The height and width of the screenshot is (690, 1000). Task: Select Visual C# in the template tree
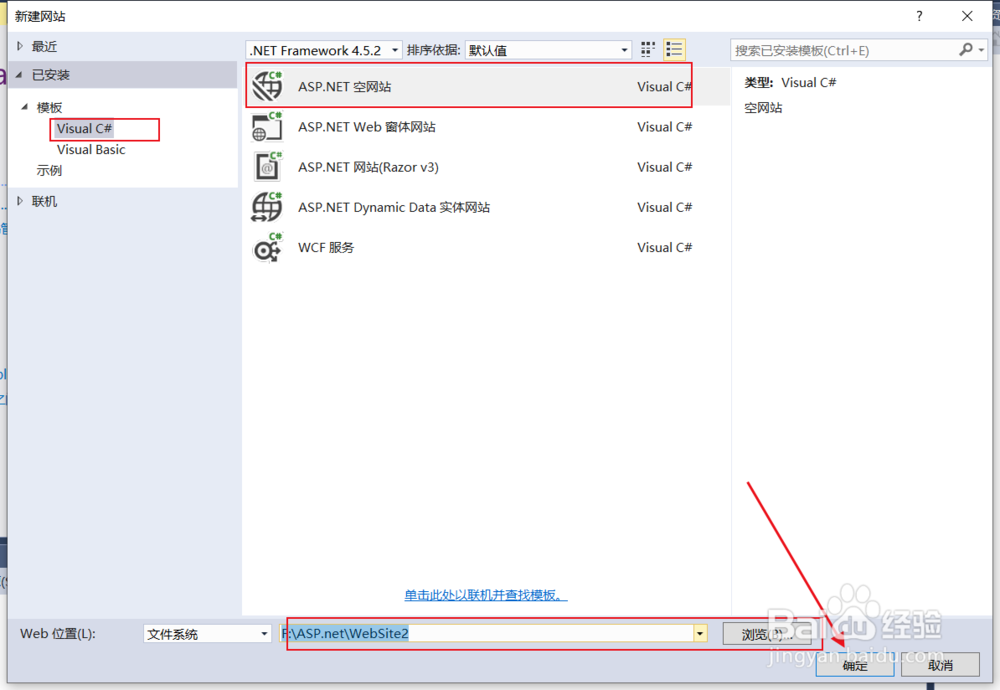coord(84,128)
